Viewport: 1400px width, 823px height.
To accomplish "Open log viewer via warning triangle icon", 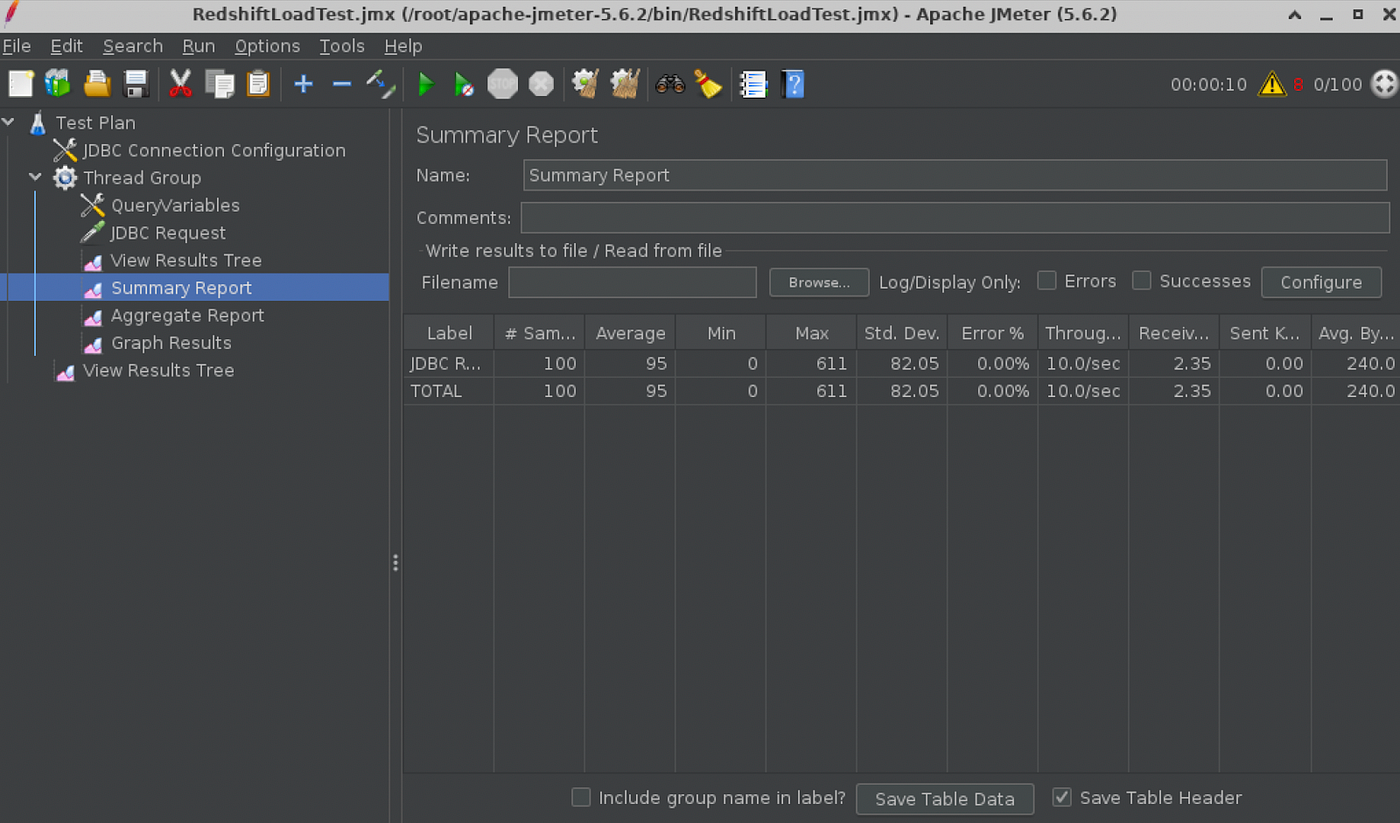I will point(1272,84).
